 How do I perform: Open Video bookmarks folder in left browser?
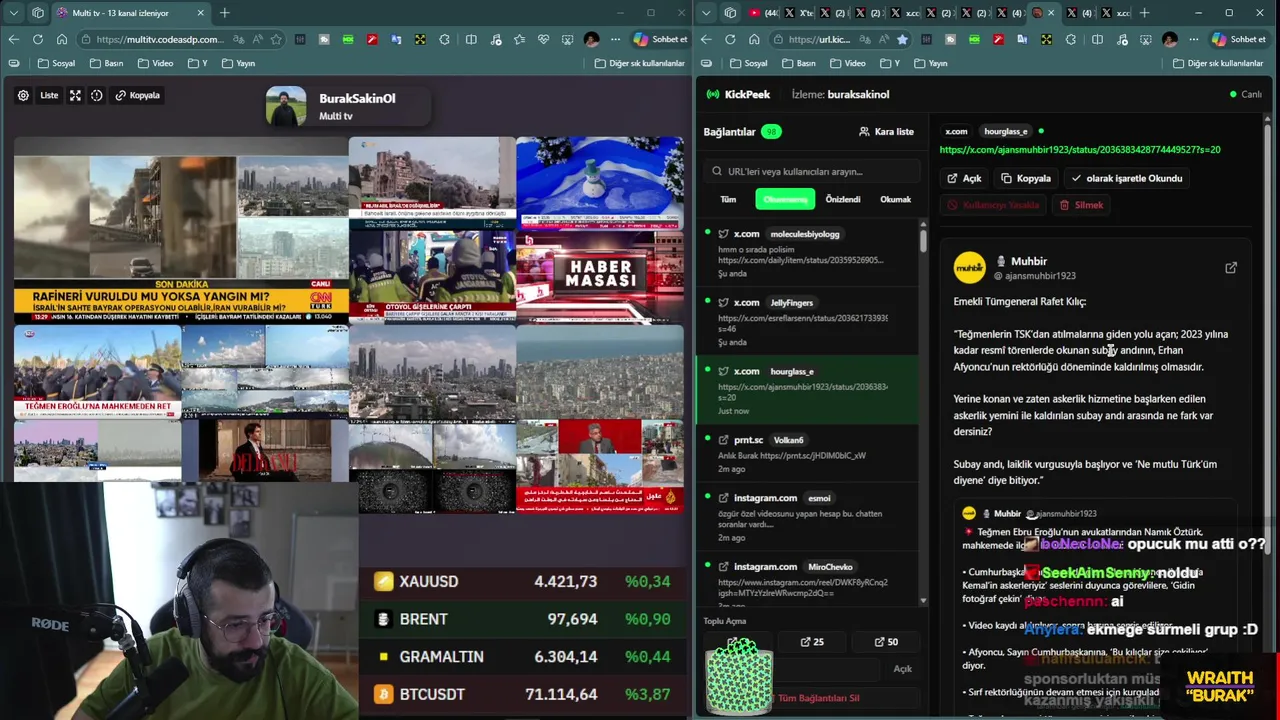[155, 63]
